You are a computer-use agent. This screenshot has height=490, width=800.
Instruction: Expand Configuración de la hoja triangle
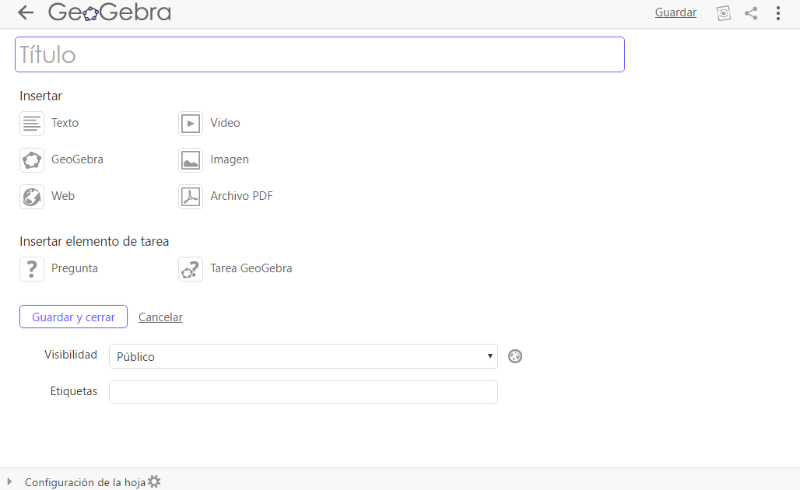(9, 481)
